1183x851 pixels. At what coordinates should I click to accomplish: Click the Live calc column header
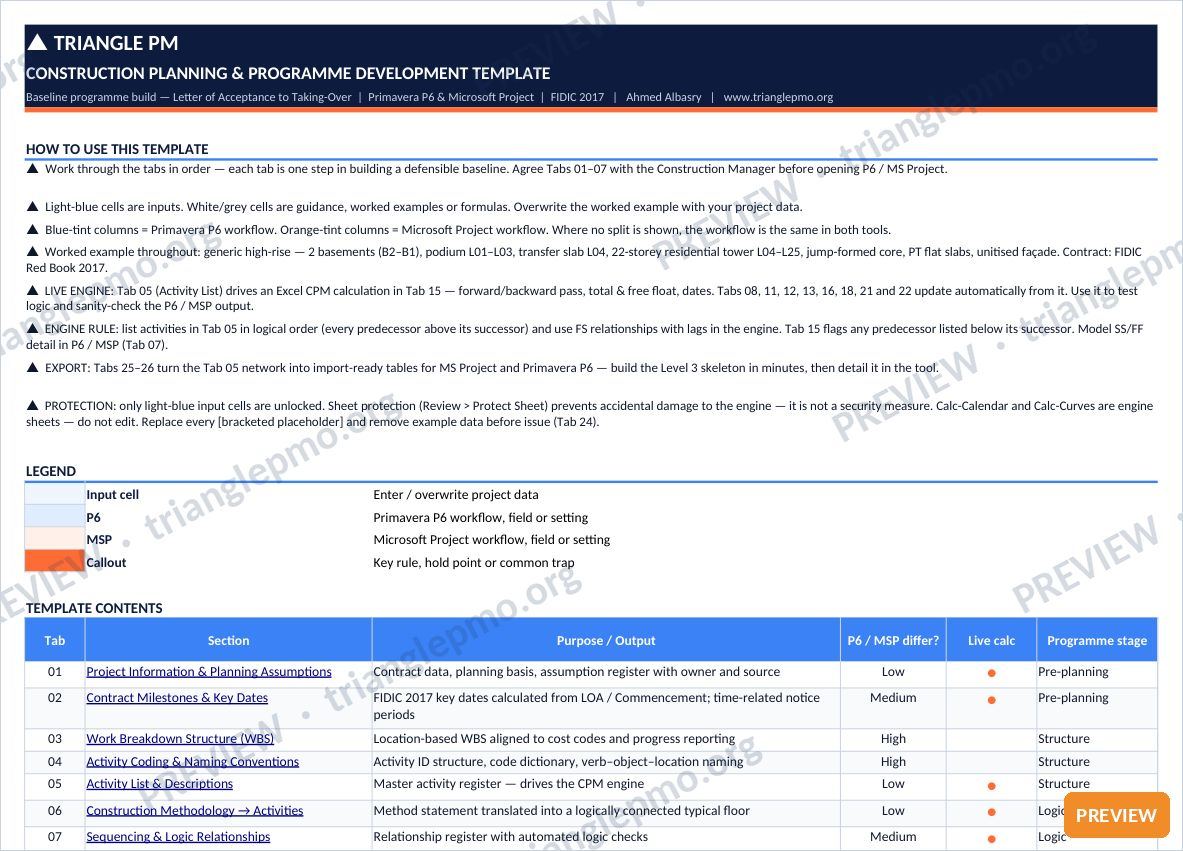(991, 641)
